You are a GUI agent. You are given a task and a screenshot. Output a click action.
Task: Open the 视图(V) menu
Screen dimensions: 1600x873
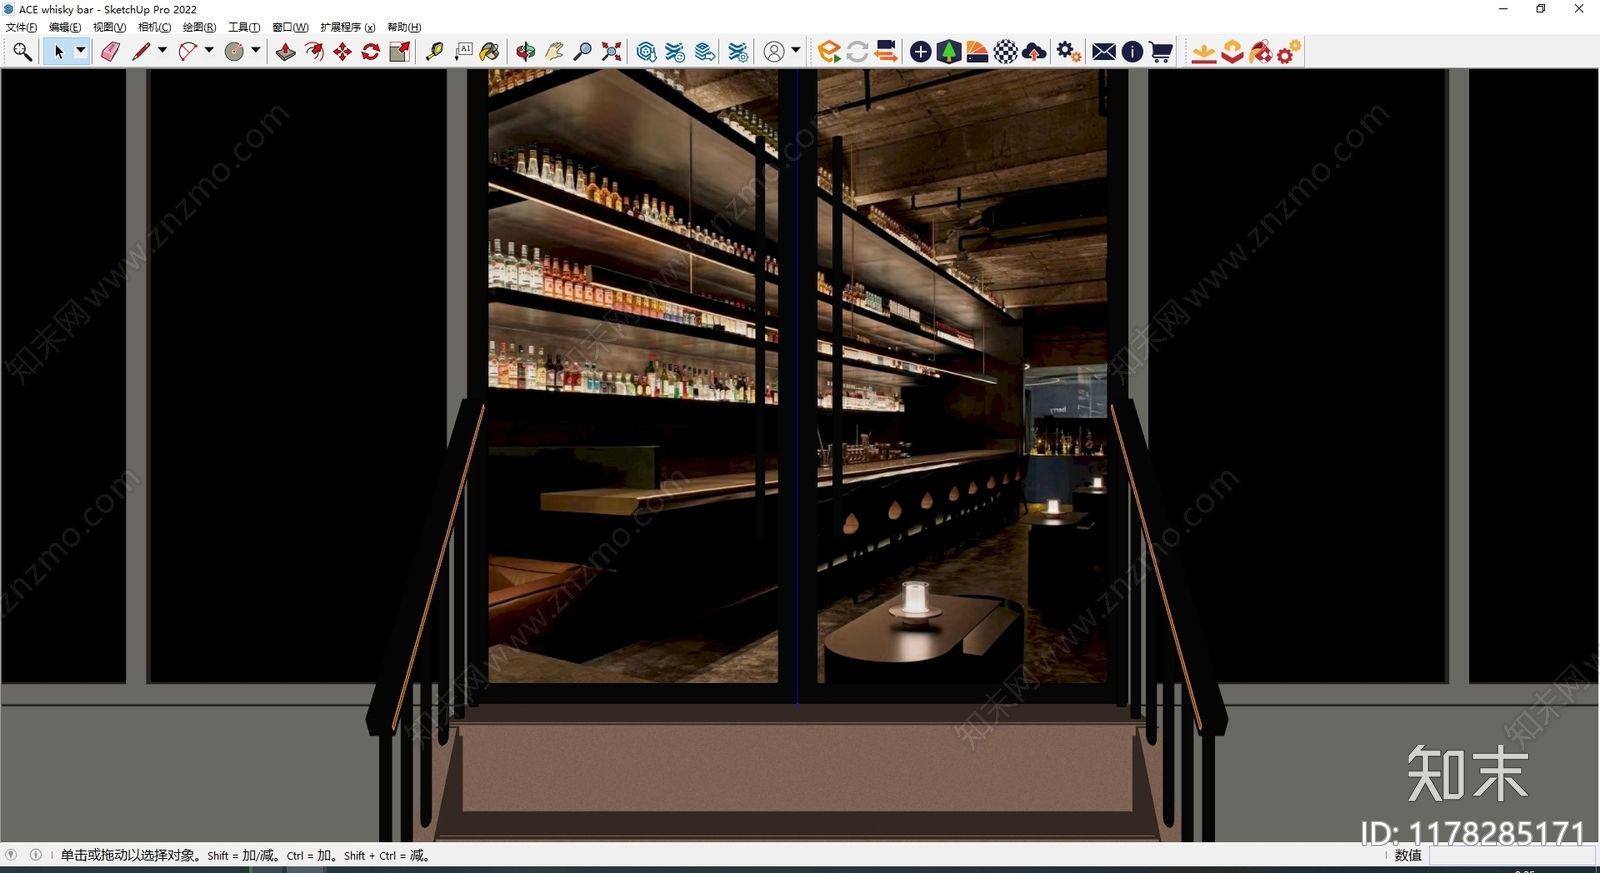(x=109, y=27)
